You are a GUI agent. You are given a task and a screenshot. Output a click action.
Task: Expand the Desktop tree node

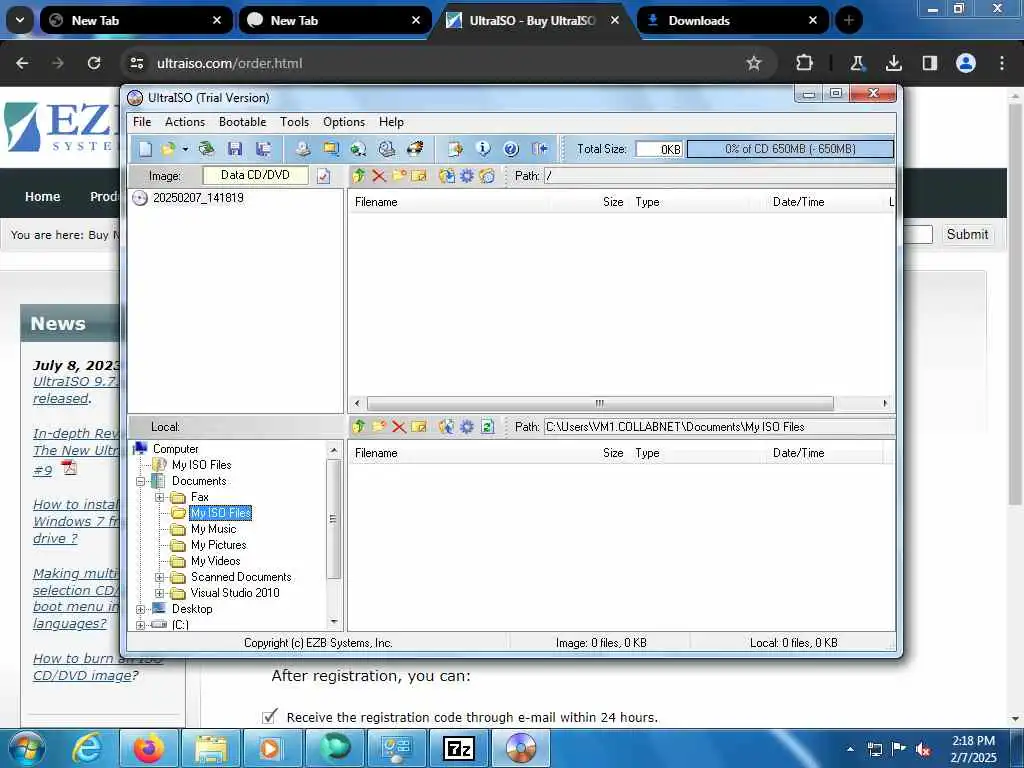click(x=140, y=609)
